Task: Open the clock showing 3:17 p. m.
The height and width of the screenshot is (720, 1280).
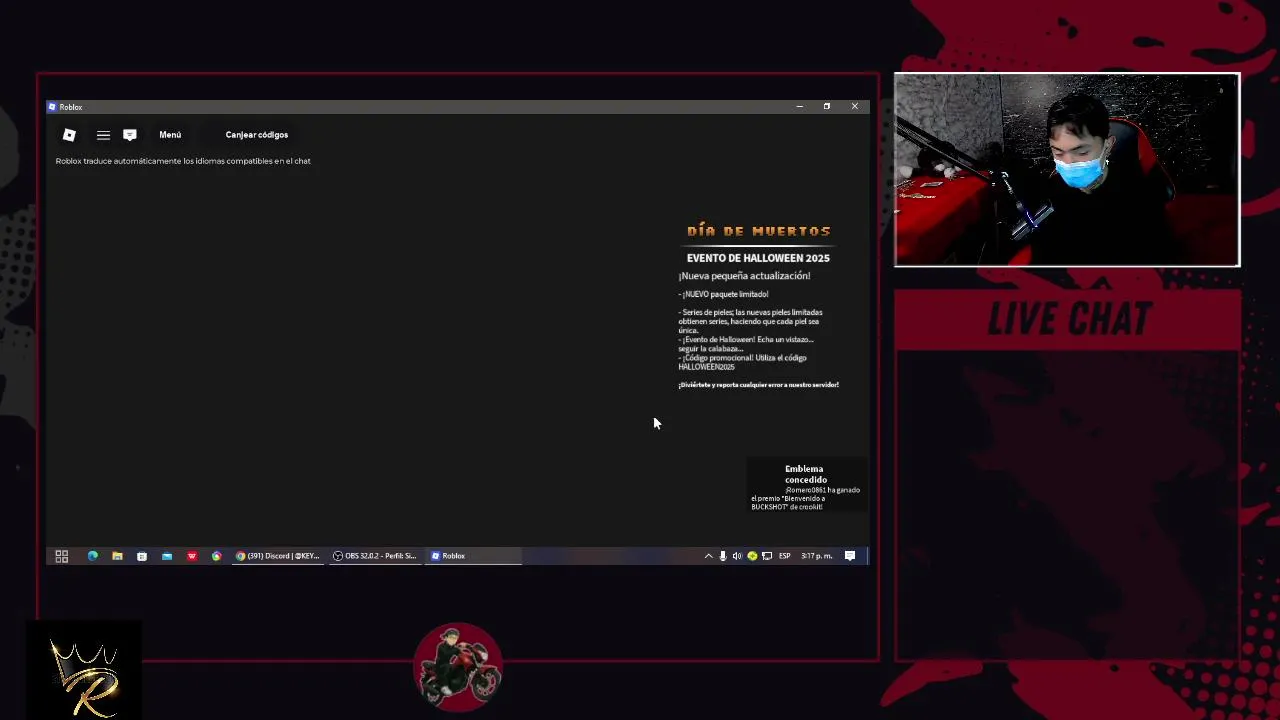Action: click(x=817, y=556)
